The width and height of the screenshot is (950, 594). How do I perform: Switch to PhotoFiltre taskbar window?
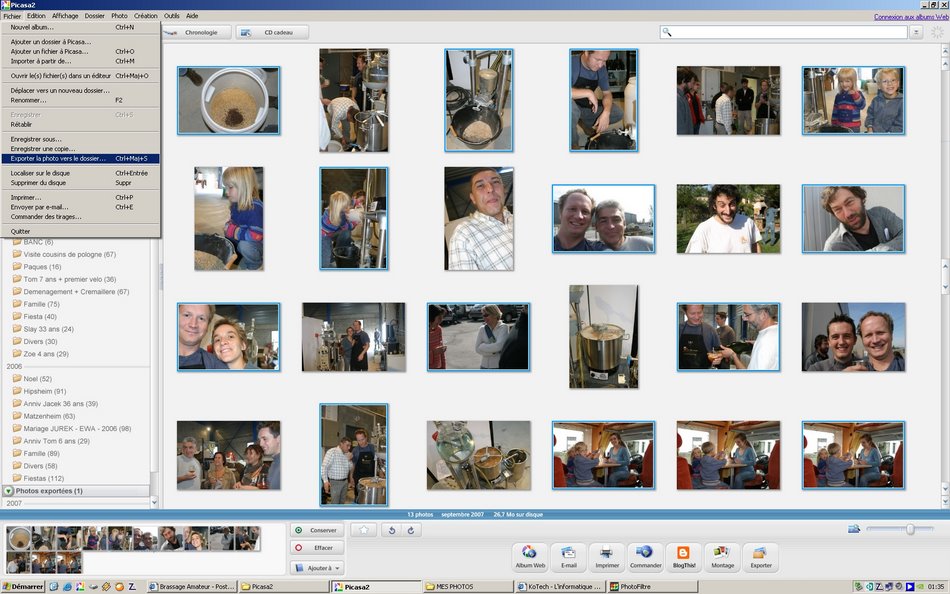(x=653, y=586)
